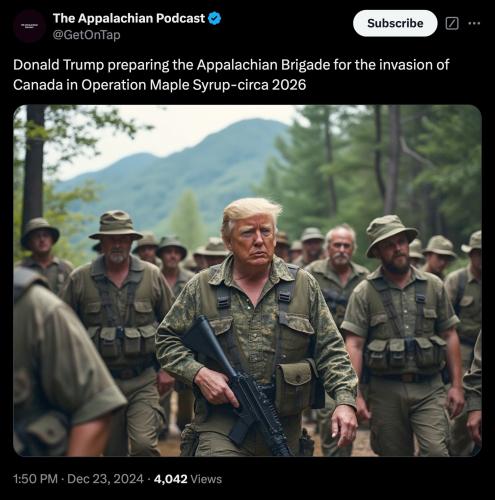This screenshot has width=495, height=500.
Task: Open the attached photo at the rifle
Action: click(237, 383)
